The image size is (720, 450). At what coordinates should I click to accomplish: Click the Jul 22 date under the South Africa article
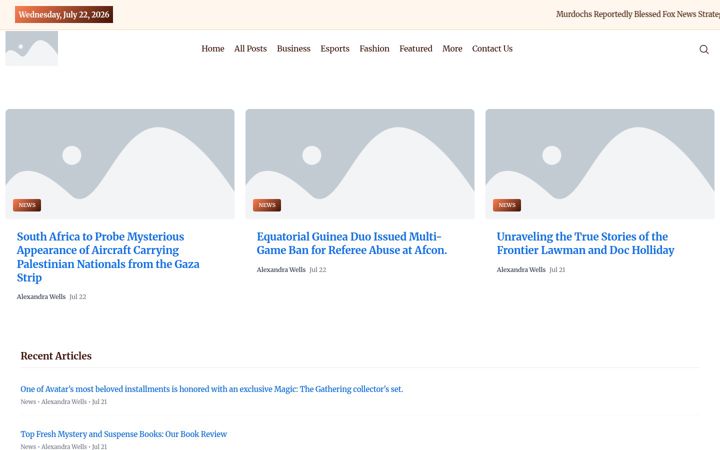(x=78, y=297)
